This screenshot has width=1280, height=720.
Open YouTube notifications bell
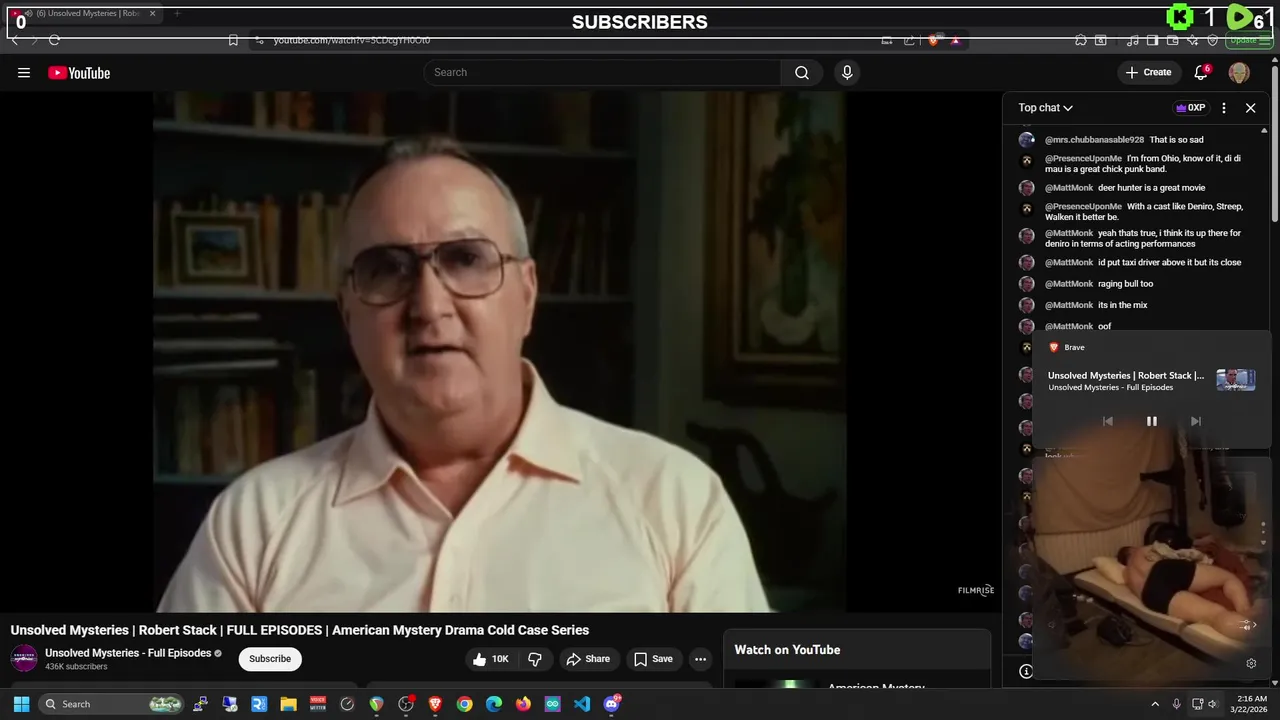tap(1201, 72)
